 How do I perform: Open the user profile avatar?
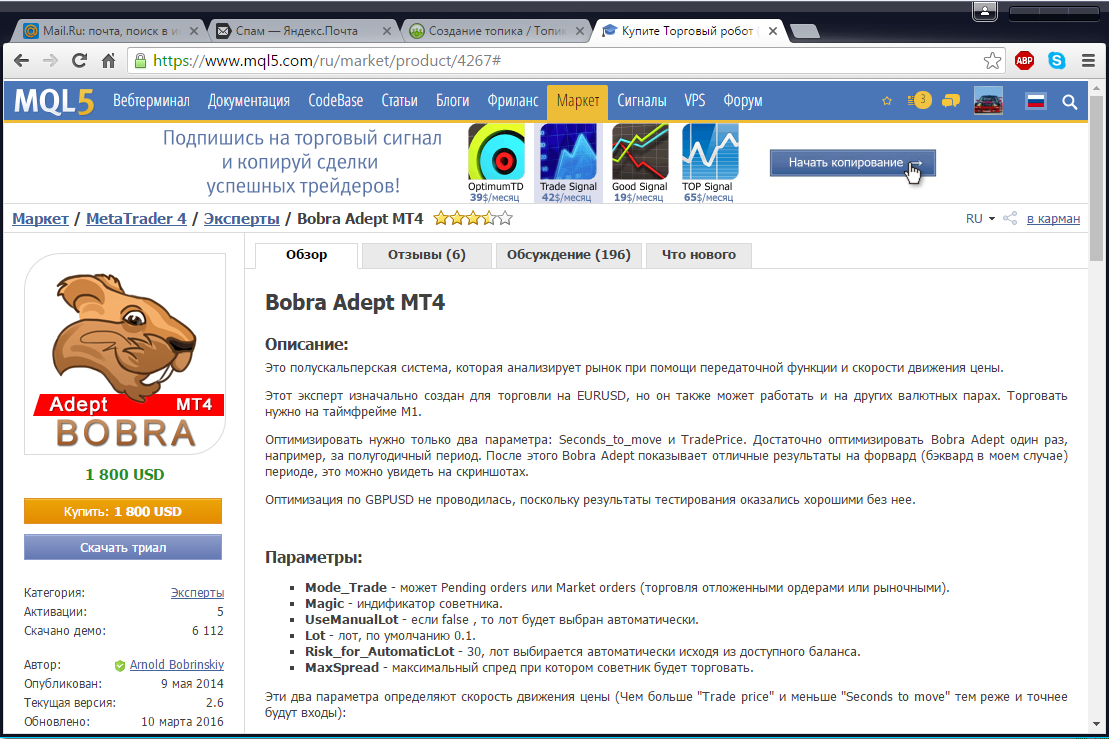click(988, 101)
